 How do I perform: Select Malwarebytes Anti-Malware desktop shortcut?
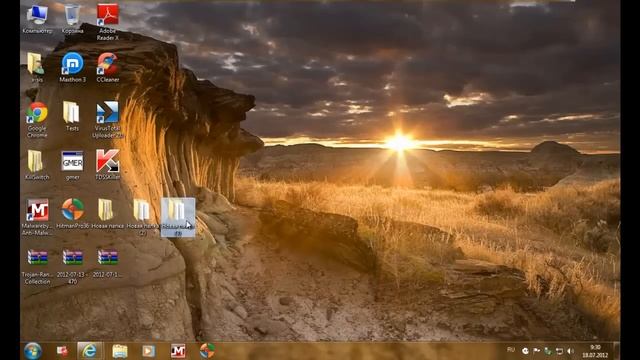pyautogui.click(x=37, y=217)
